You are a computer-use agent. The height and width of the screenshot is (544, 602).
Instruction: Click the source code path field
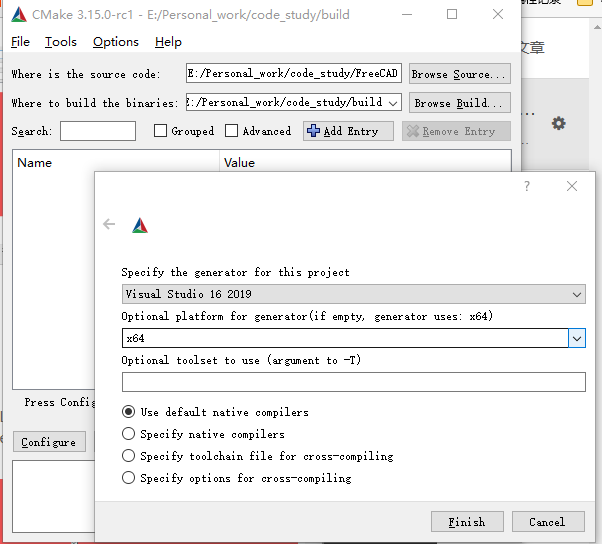point(294,73)
